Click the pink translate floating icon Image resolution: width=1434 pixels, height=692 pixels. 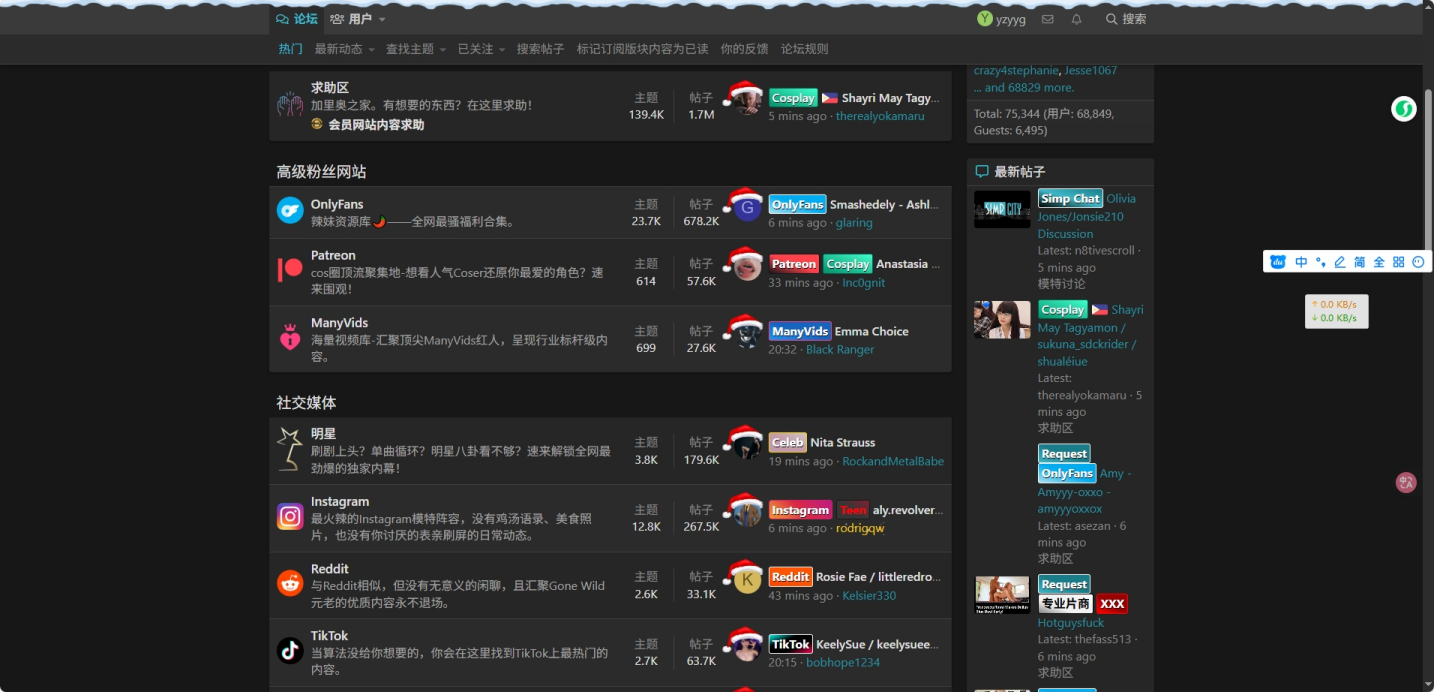click(x=1406, y=483)
